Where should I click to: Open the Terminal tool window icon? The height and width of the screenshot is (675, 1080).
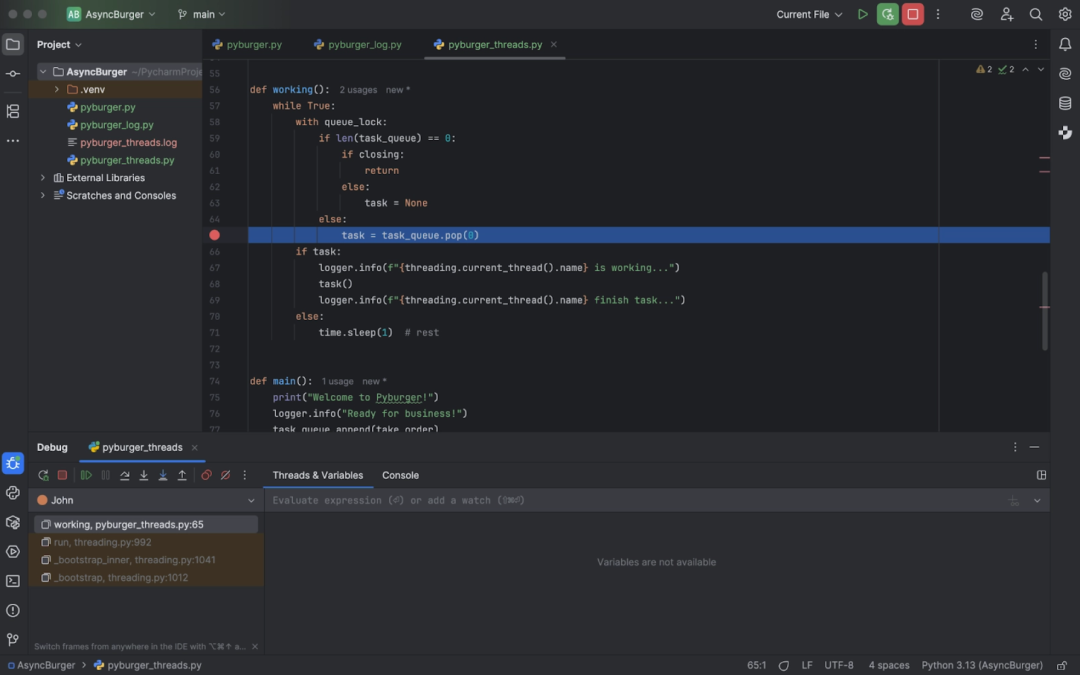click(x=13, y=581)
